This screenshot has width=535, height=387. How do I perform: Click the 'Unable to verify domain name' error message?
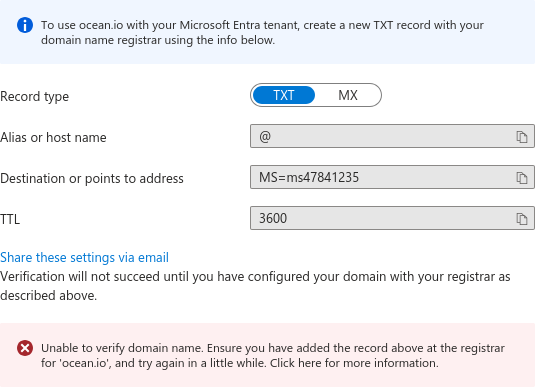click(273, 355)
